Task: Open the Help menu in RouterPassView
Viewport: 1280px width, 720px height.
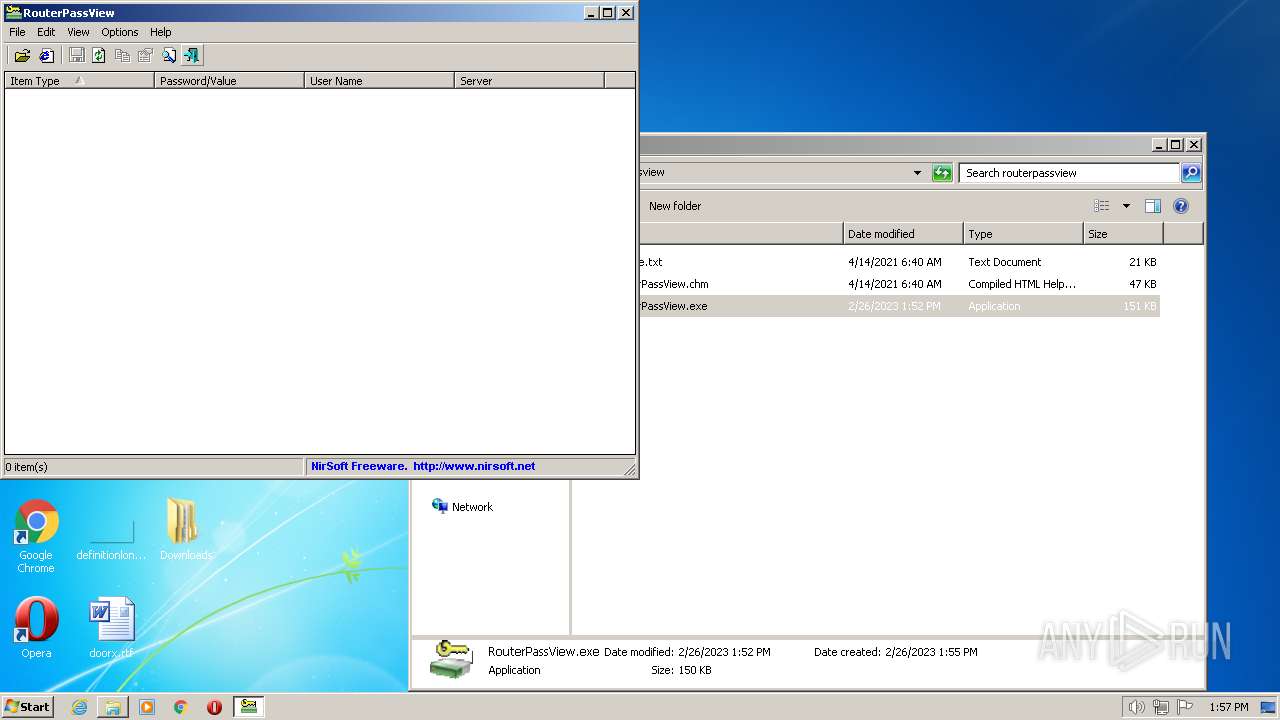Action: (161, 32)
